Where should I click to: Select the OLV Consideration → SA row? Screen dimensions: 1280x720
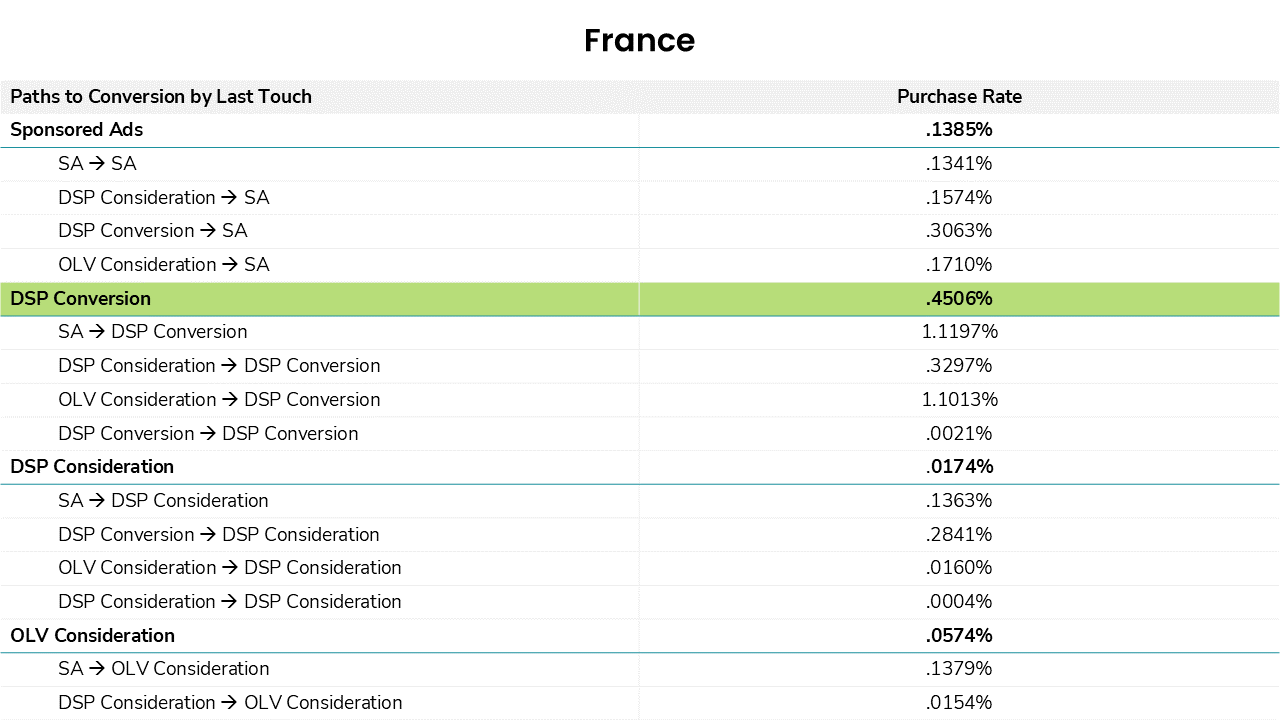[640, 265]
